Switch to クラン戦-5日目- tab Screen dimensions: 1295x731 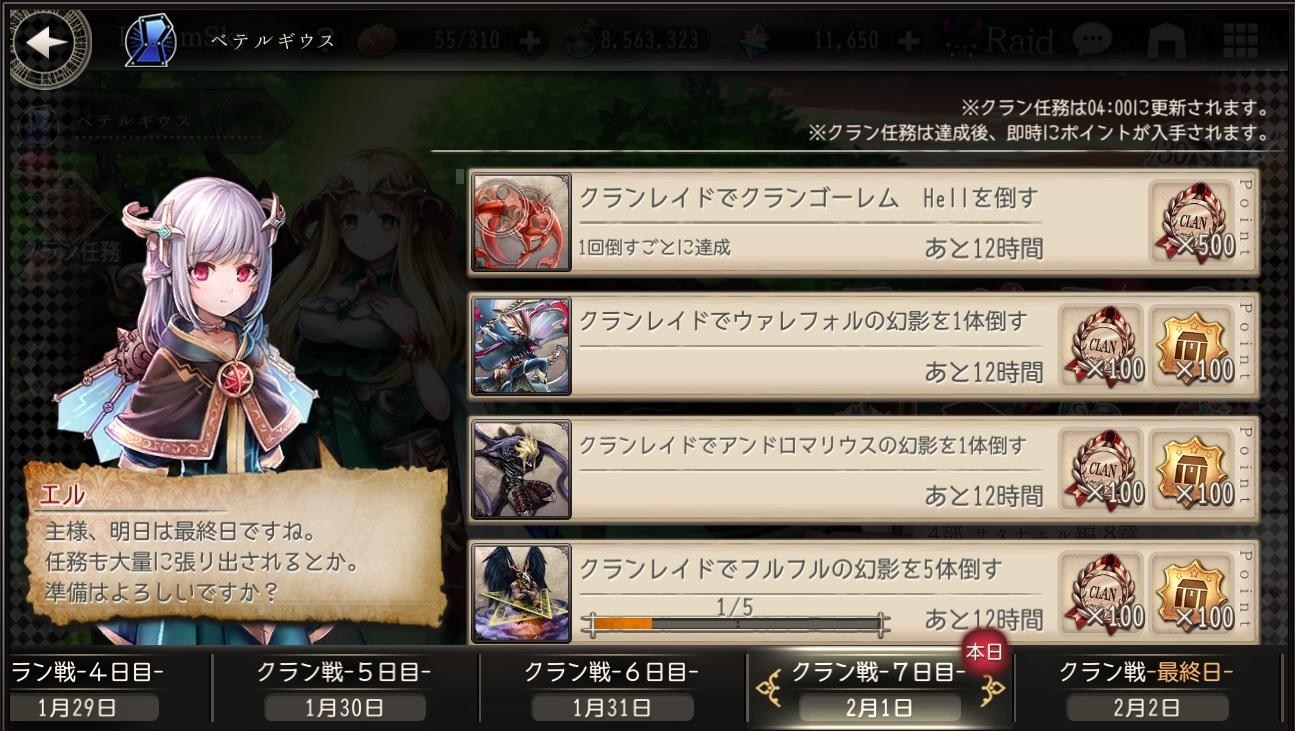point(345,690)
